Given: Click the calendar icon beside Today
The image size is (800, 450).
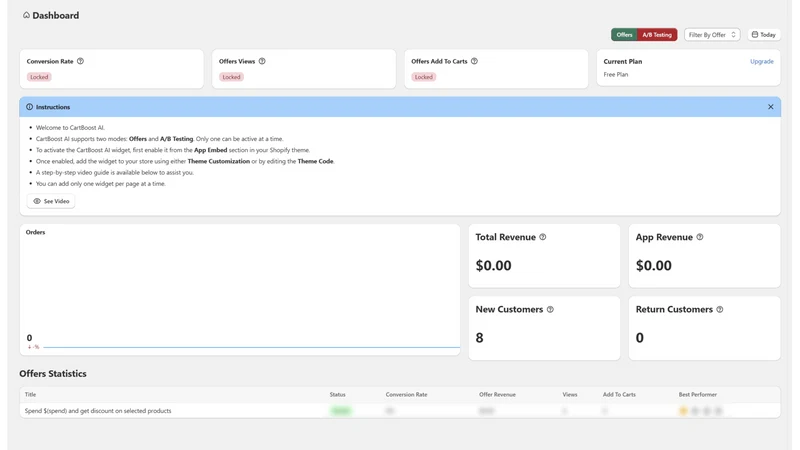Looking at the screenshot, I should (x=755, y=35).
